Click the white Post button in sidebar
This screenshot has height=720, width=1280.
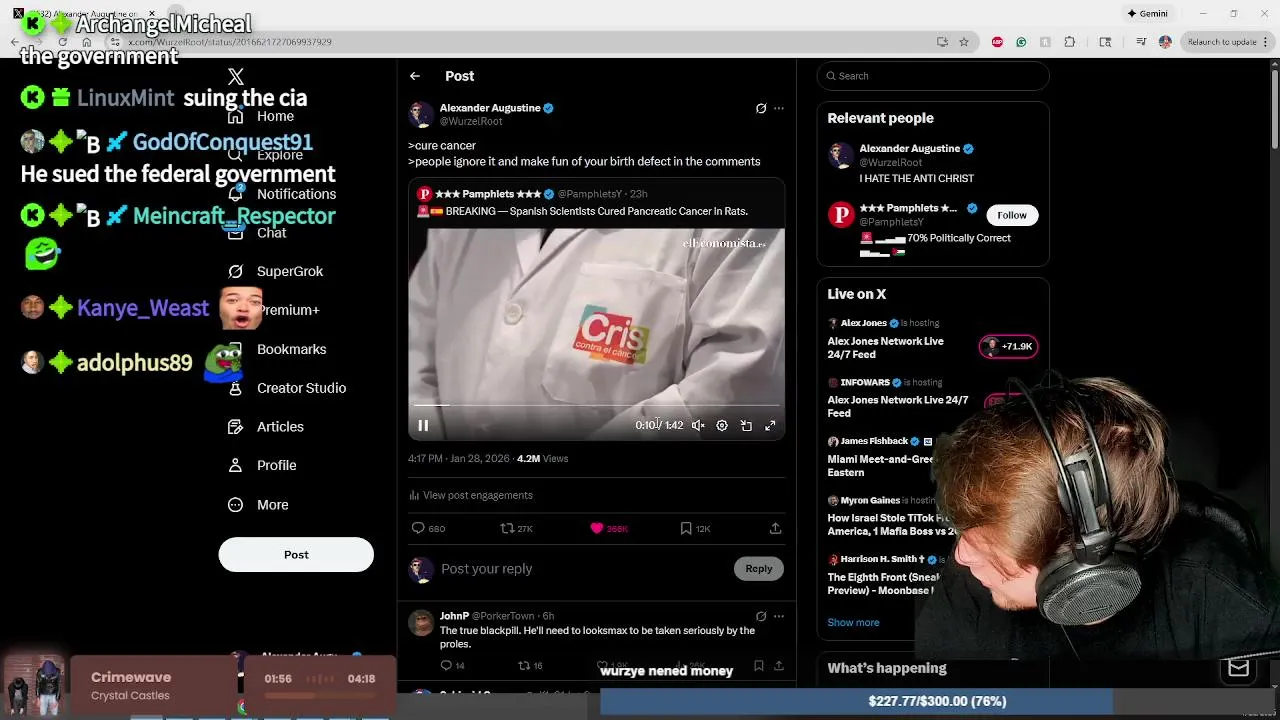296,555
